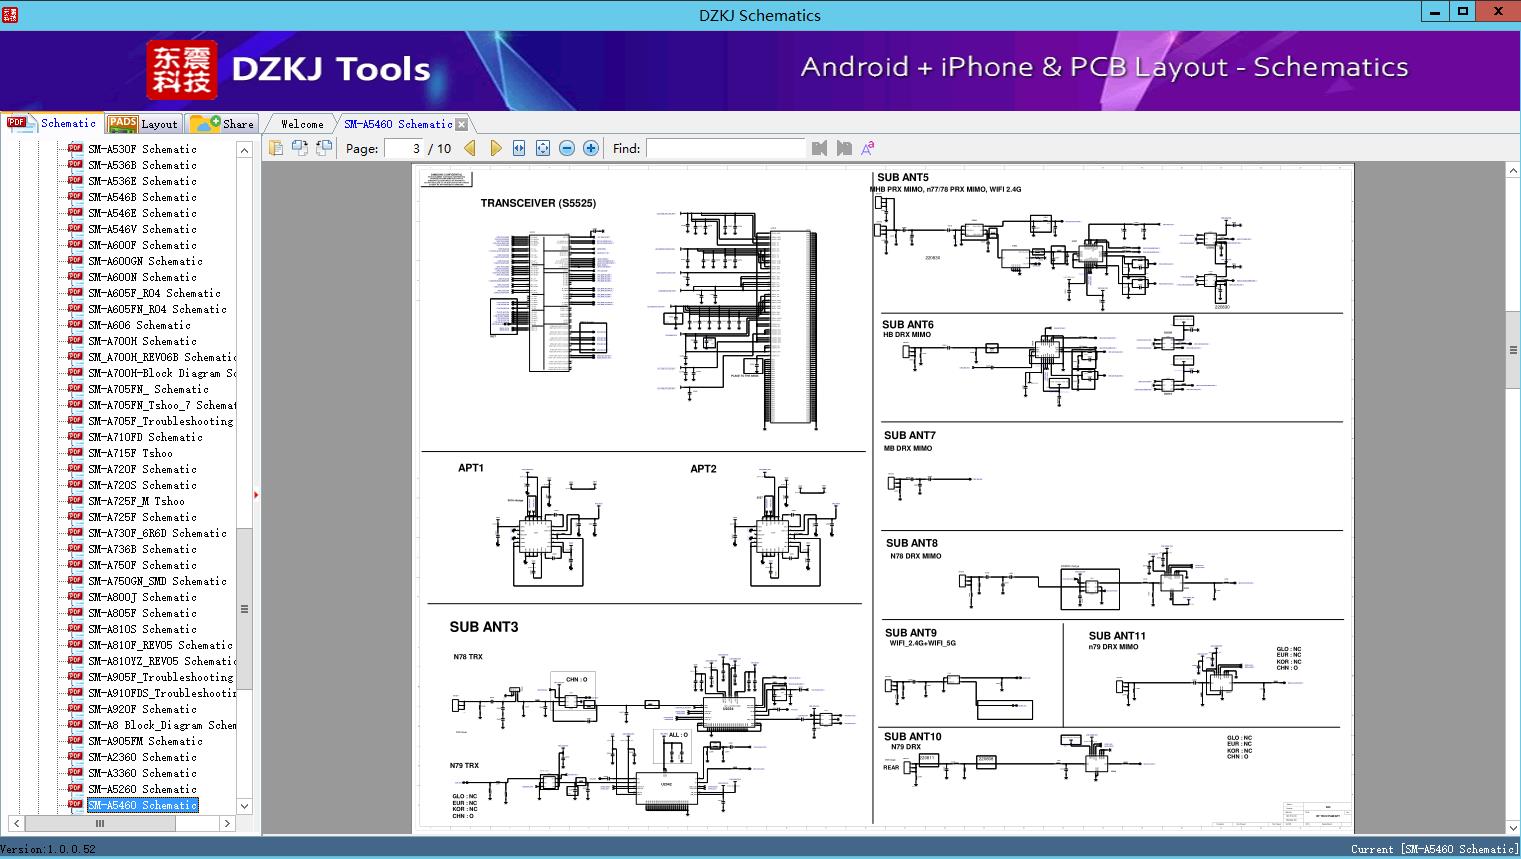The height and width of the screenshot is (859, 1521).
Task: Open the Layout panel tab
Action: coord(143,124)
